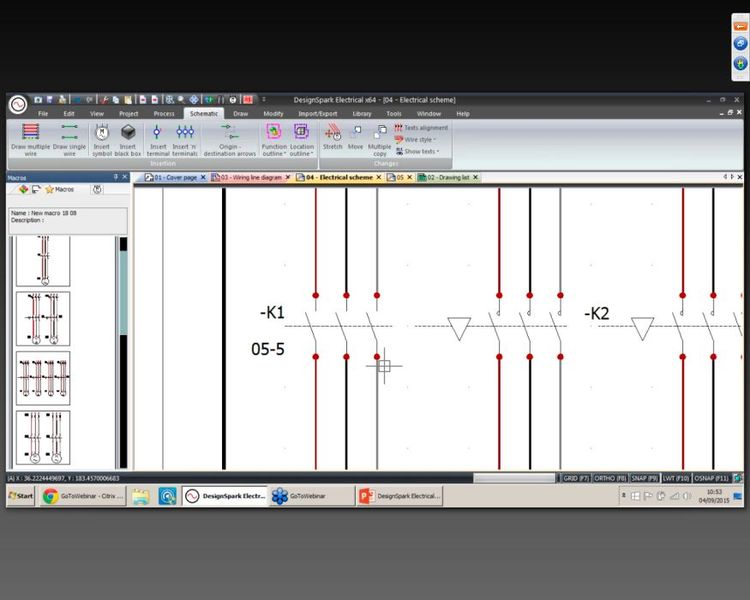Select the Draw single wire tool
This screenshot has height=600, width=750.
pyautogui.click(x=69, y=139)
